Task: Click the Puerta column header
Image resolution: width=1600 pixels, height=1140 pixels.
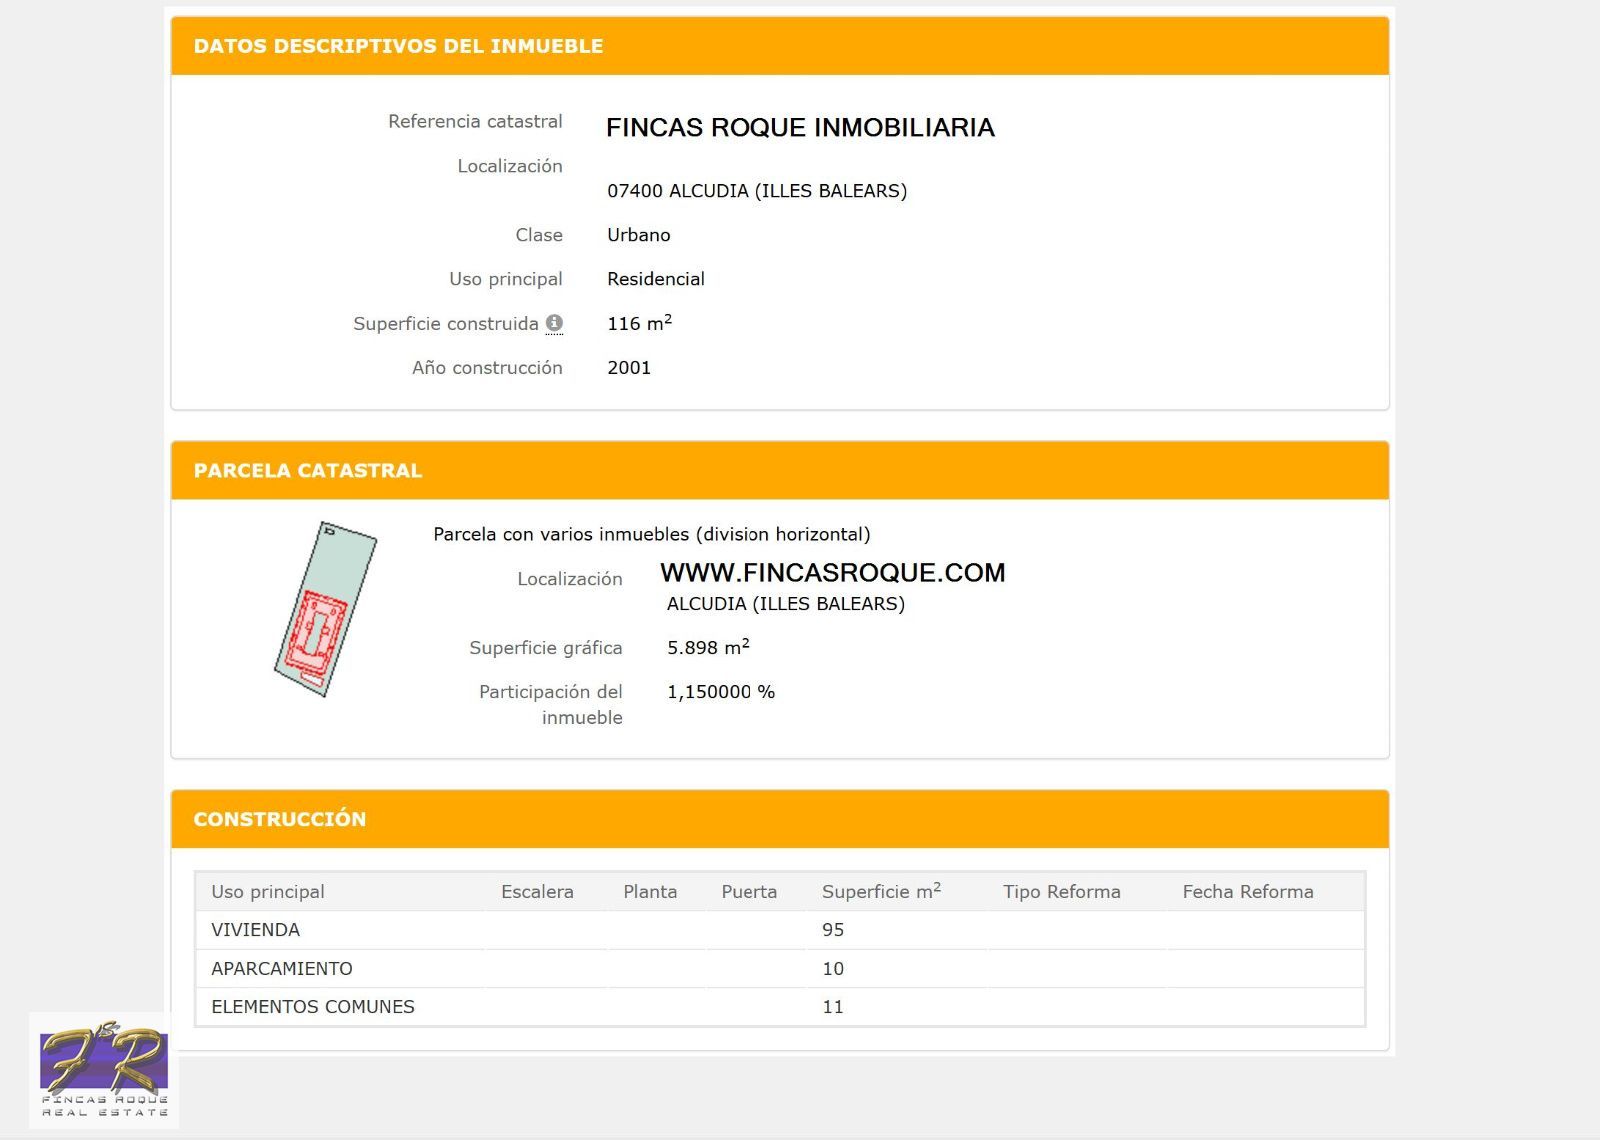Action: pos(749,892)
